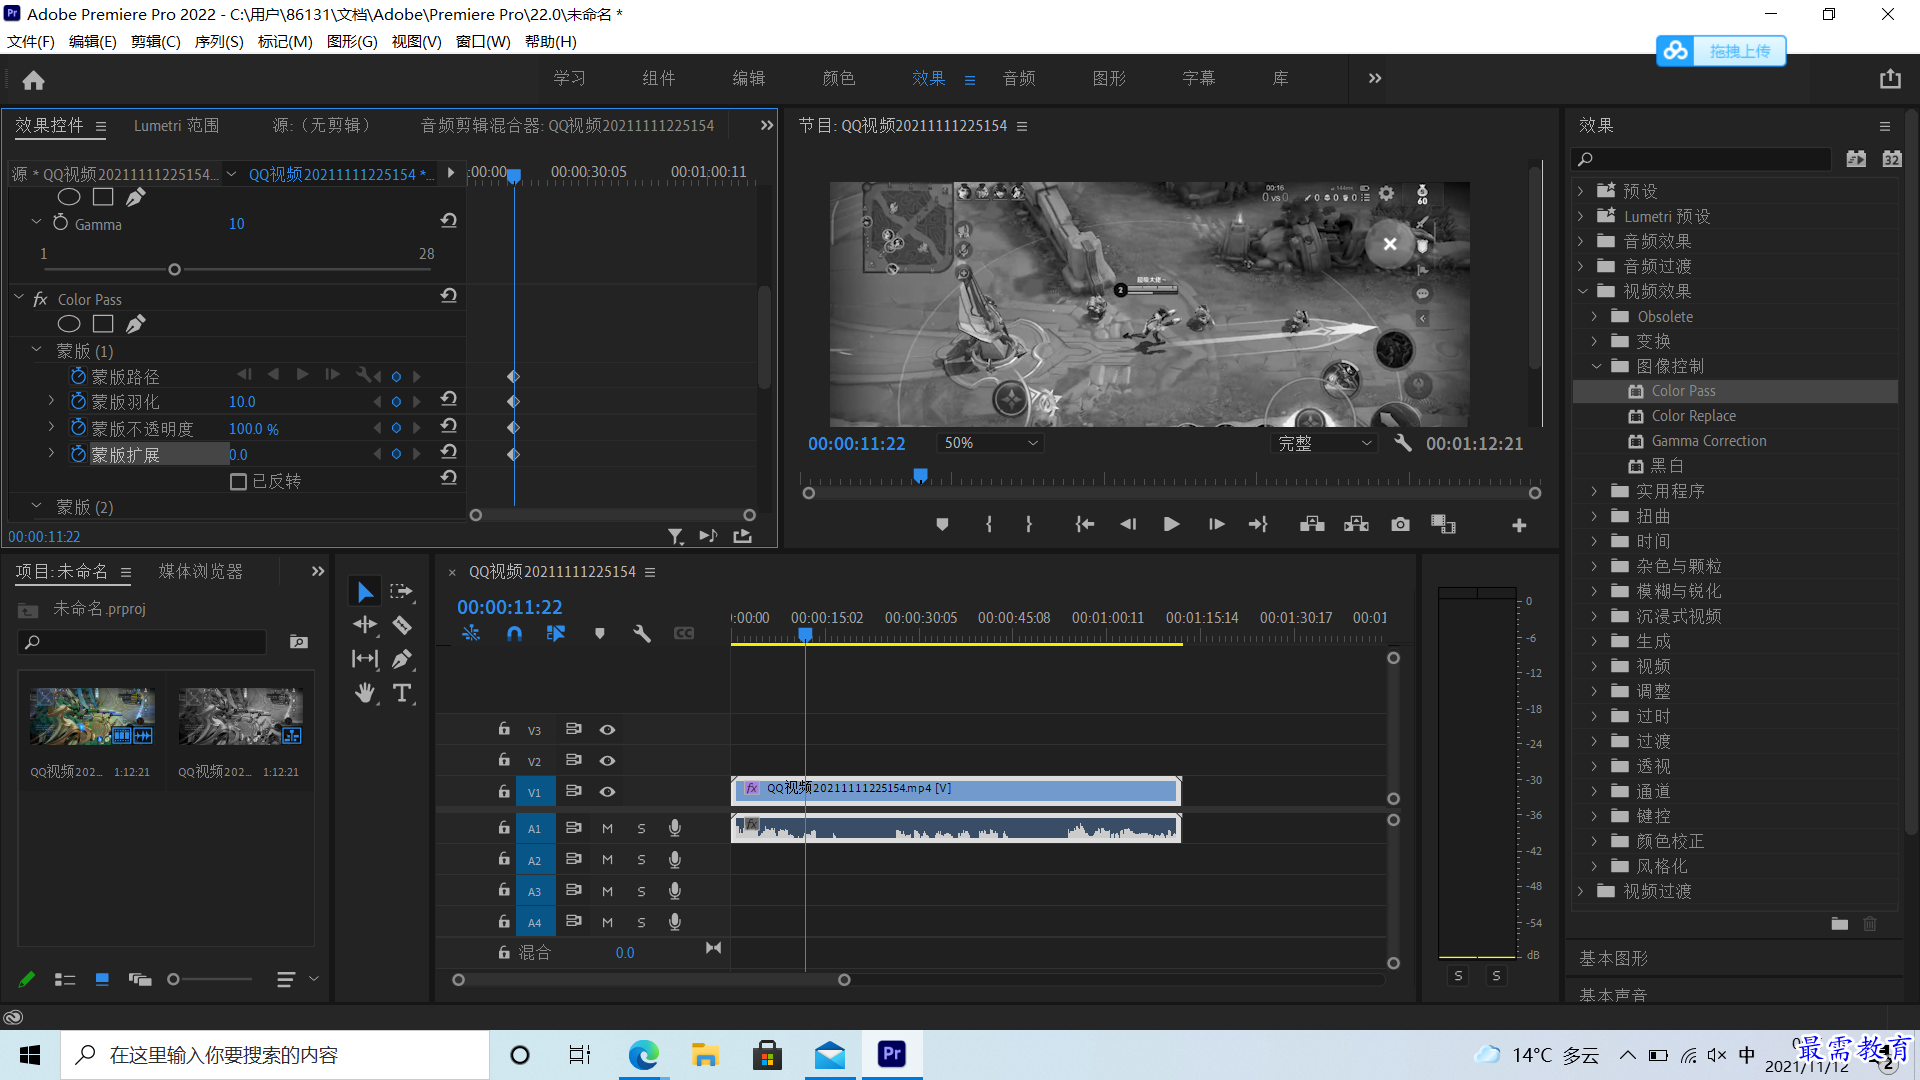Viewport: 1920px width, 1080px height.
Task: Open the 窗口(W) menu
Action: point(483,41)
